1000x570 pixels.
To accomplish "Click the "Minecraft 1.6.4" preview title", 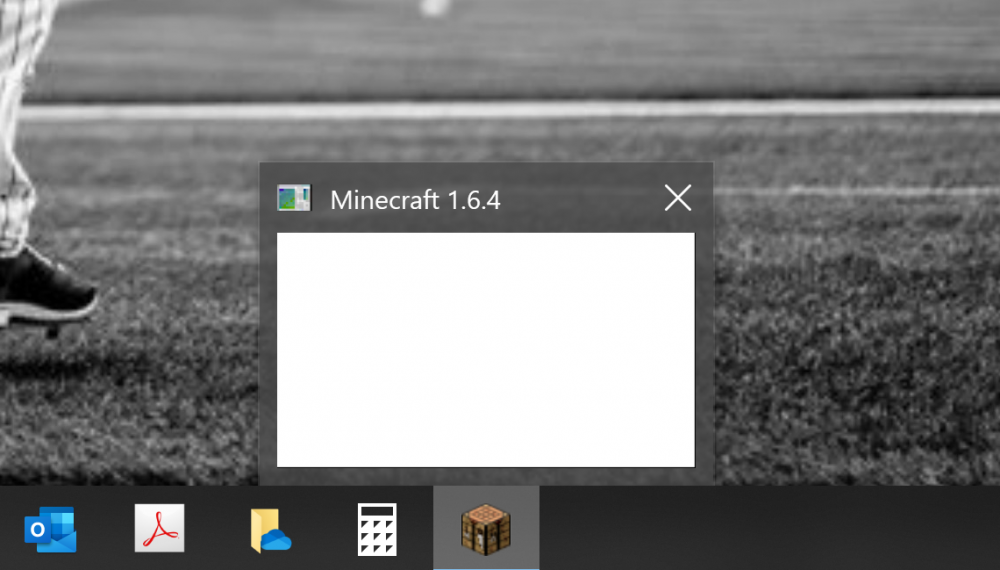I will (415, 200).
